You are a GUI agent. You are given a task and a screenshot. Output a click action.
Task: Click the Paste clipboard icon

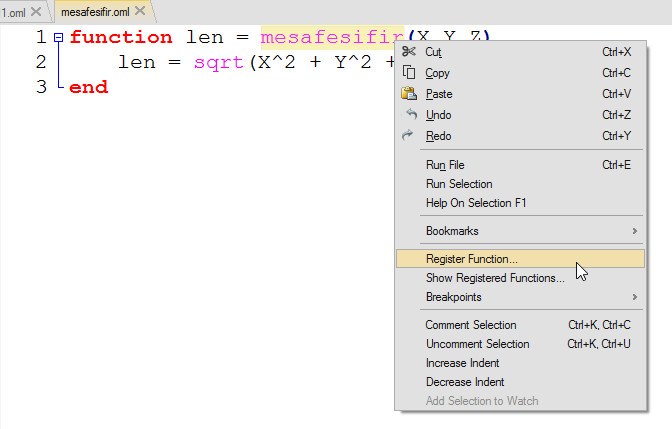(x=408, y=94)
